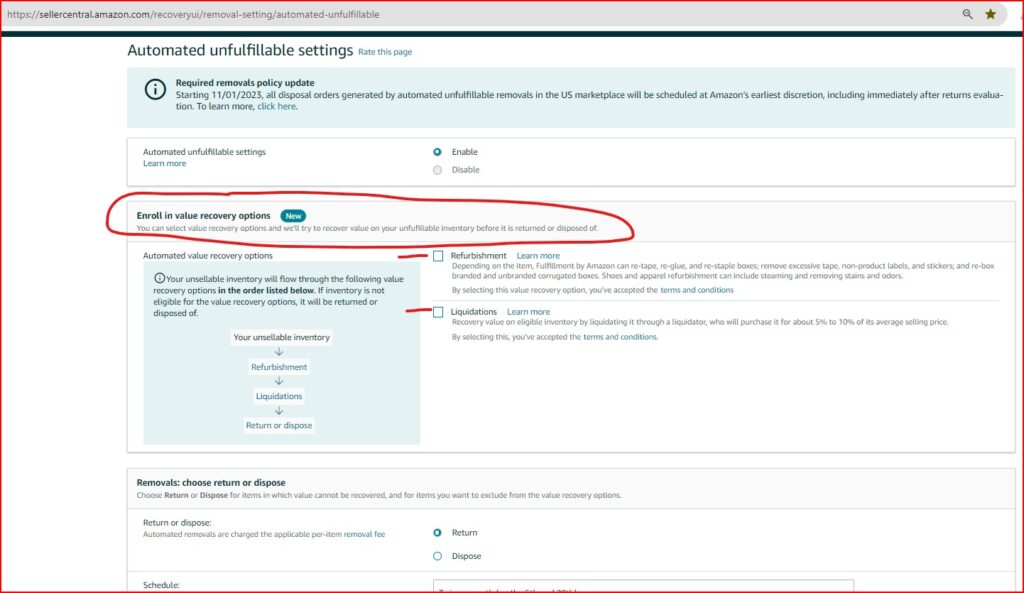Open Learn more next to Liquidations
This screenshot has height=593, width=1024.
click(528, 312)
